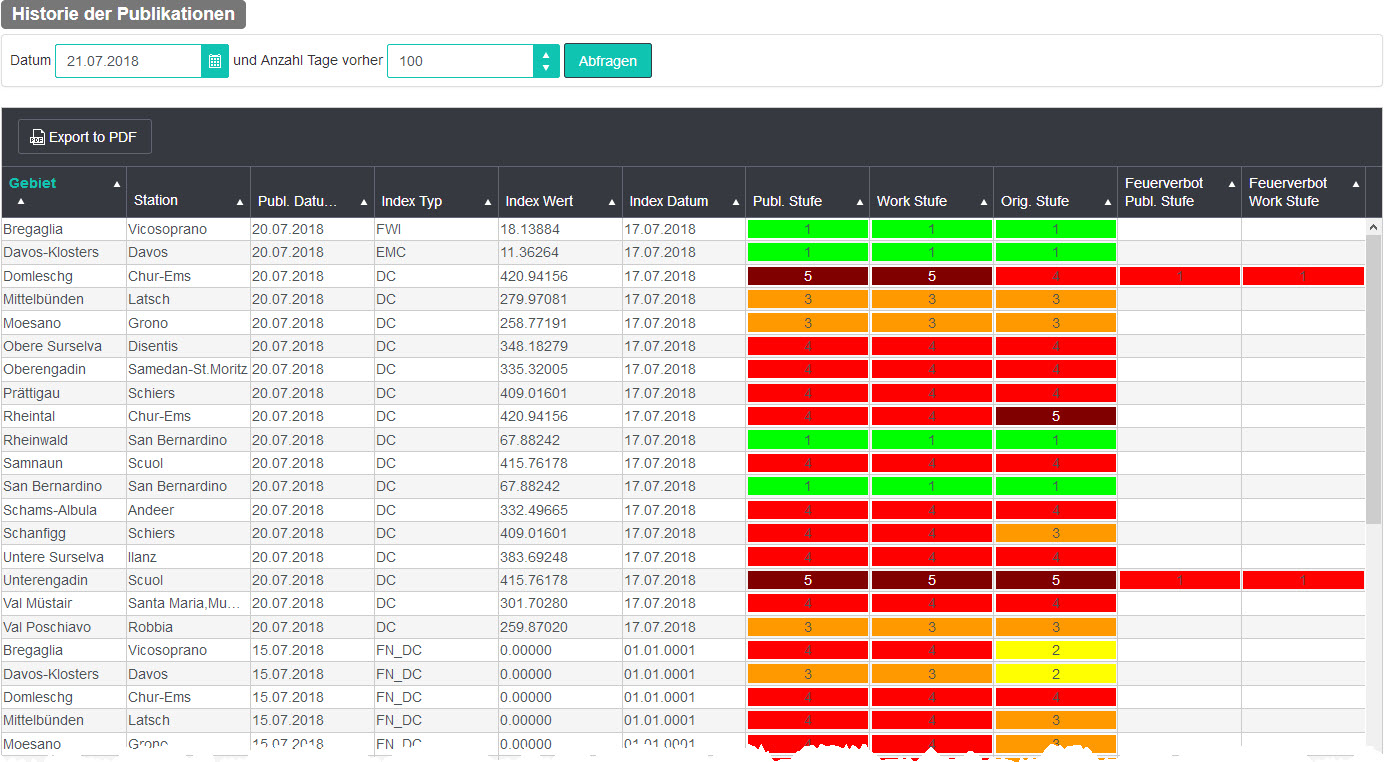
Task: Decrease days count with down spinner arrow
Action: [546, 69]
